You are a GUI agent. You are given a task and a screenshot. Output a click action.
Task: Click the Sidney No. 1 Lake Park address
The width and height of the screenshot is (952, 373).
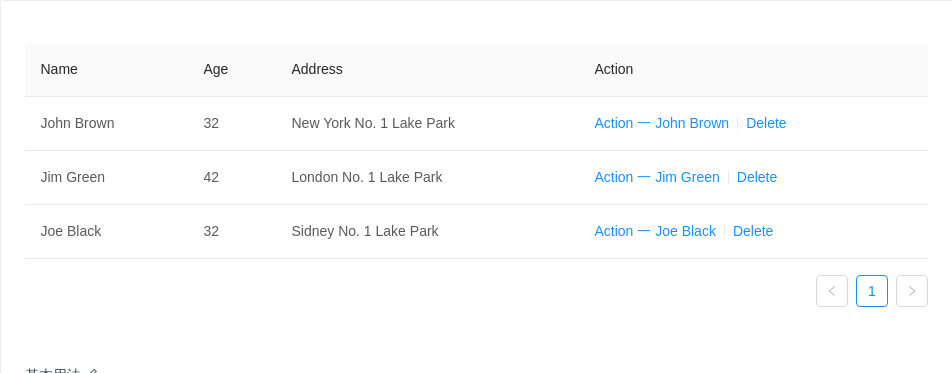[365, 231]
